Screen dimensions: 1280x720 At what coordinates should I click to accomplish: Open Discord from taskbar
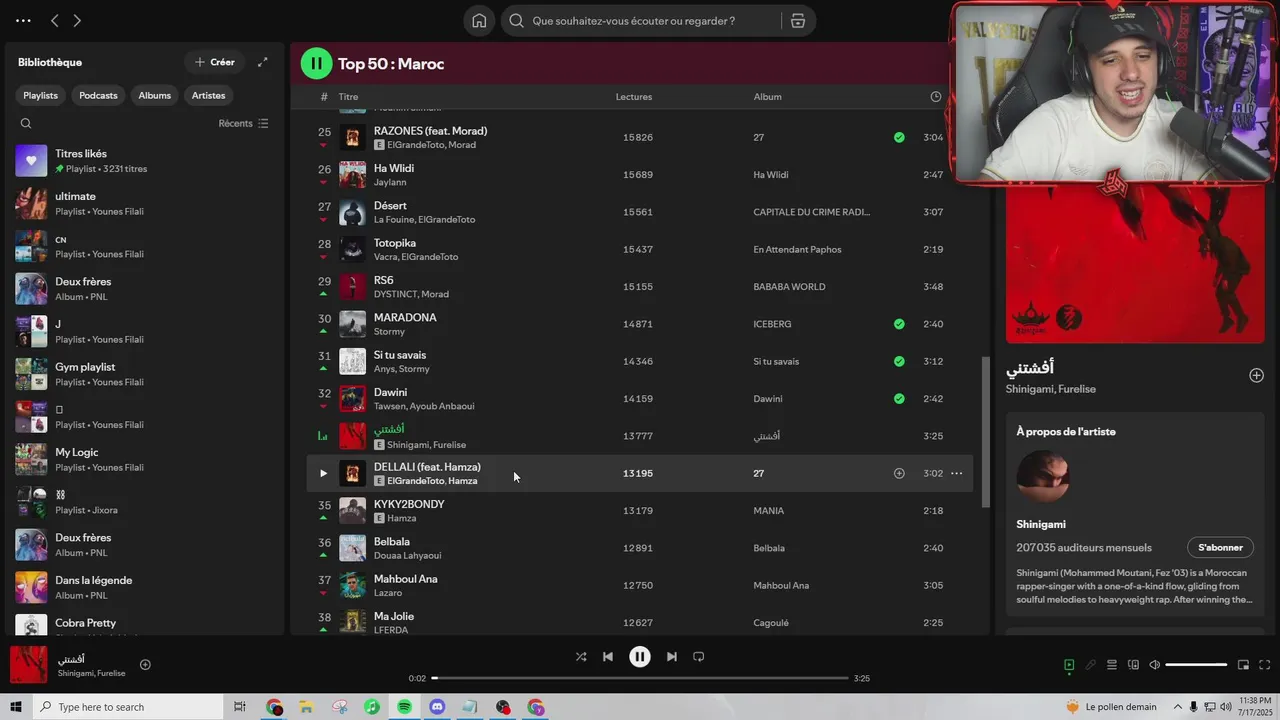pyautogui.click(x=437, y=707)
